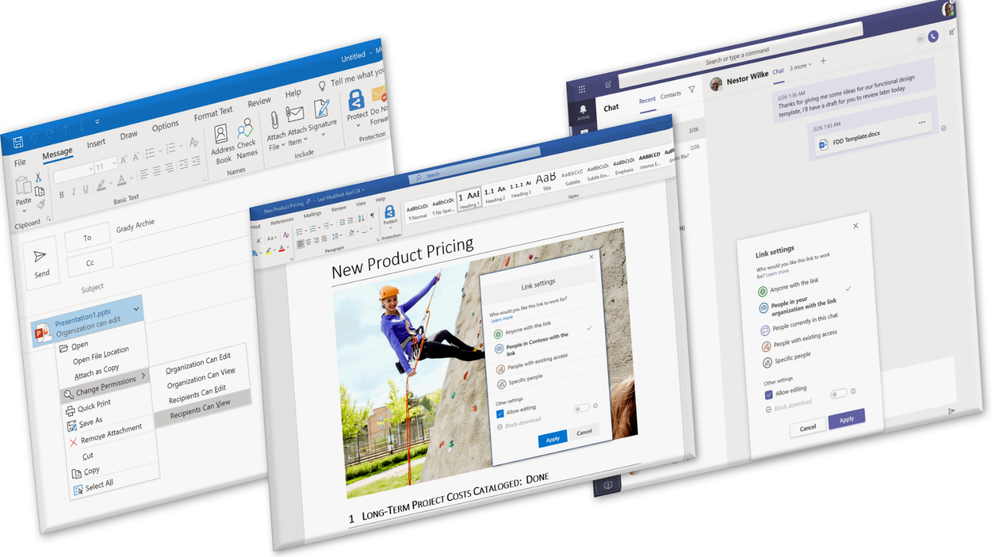This screenshot has height=557, width=999.
Task: Open the Message tab in Outlook ribbon
Action: (x=57, y=154)
